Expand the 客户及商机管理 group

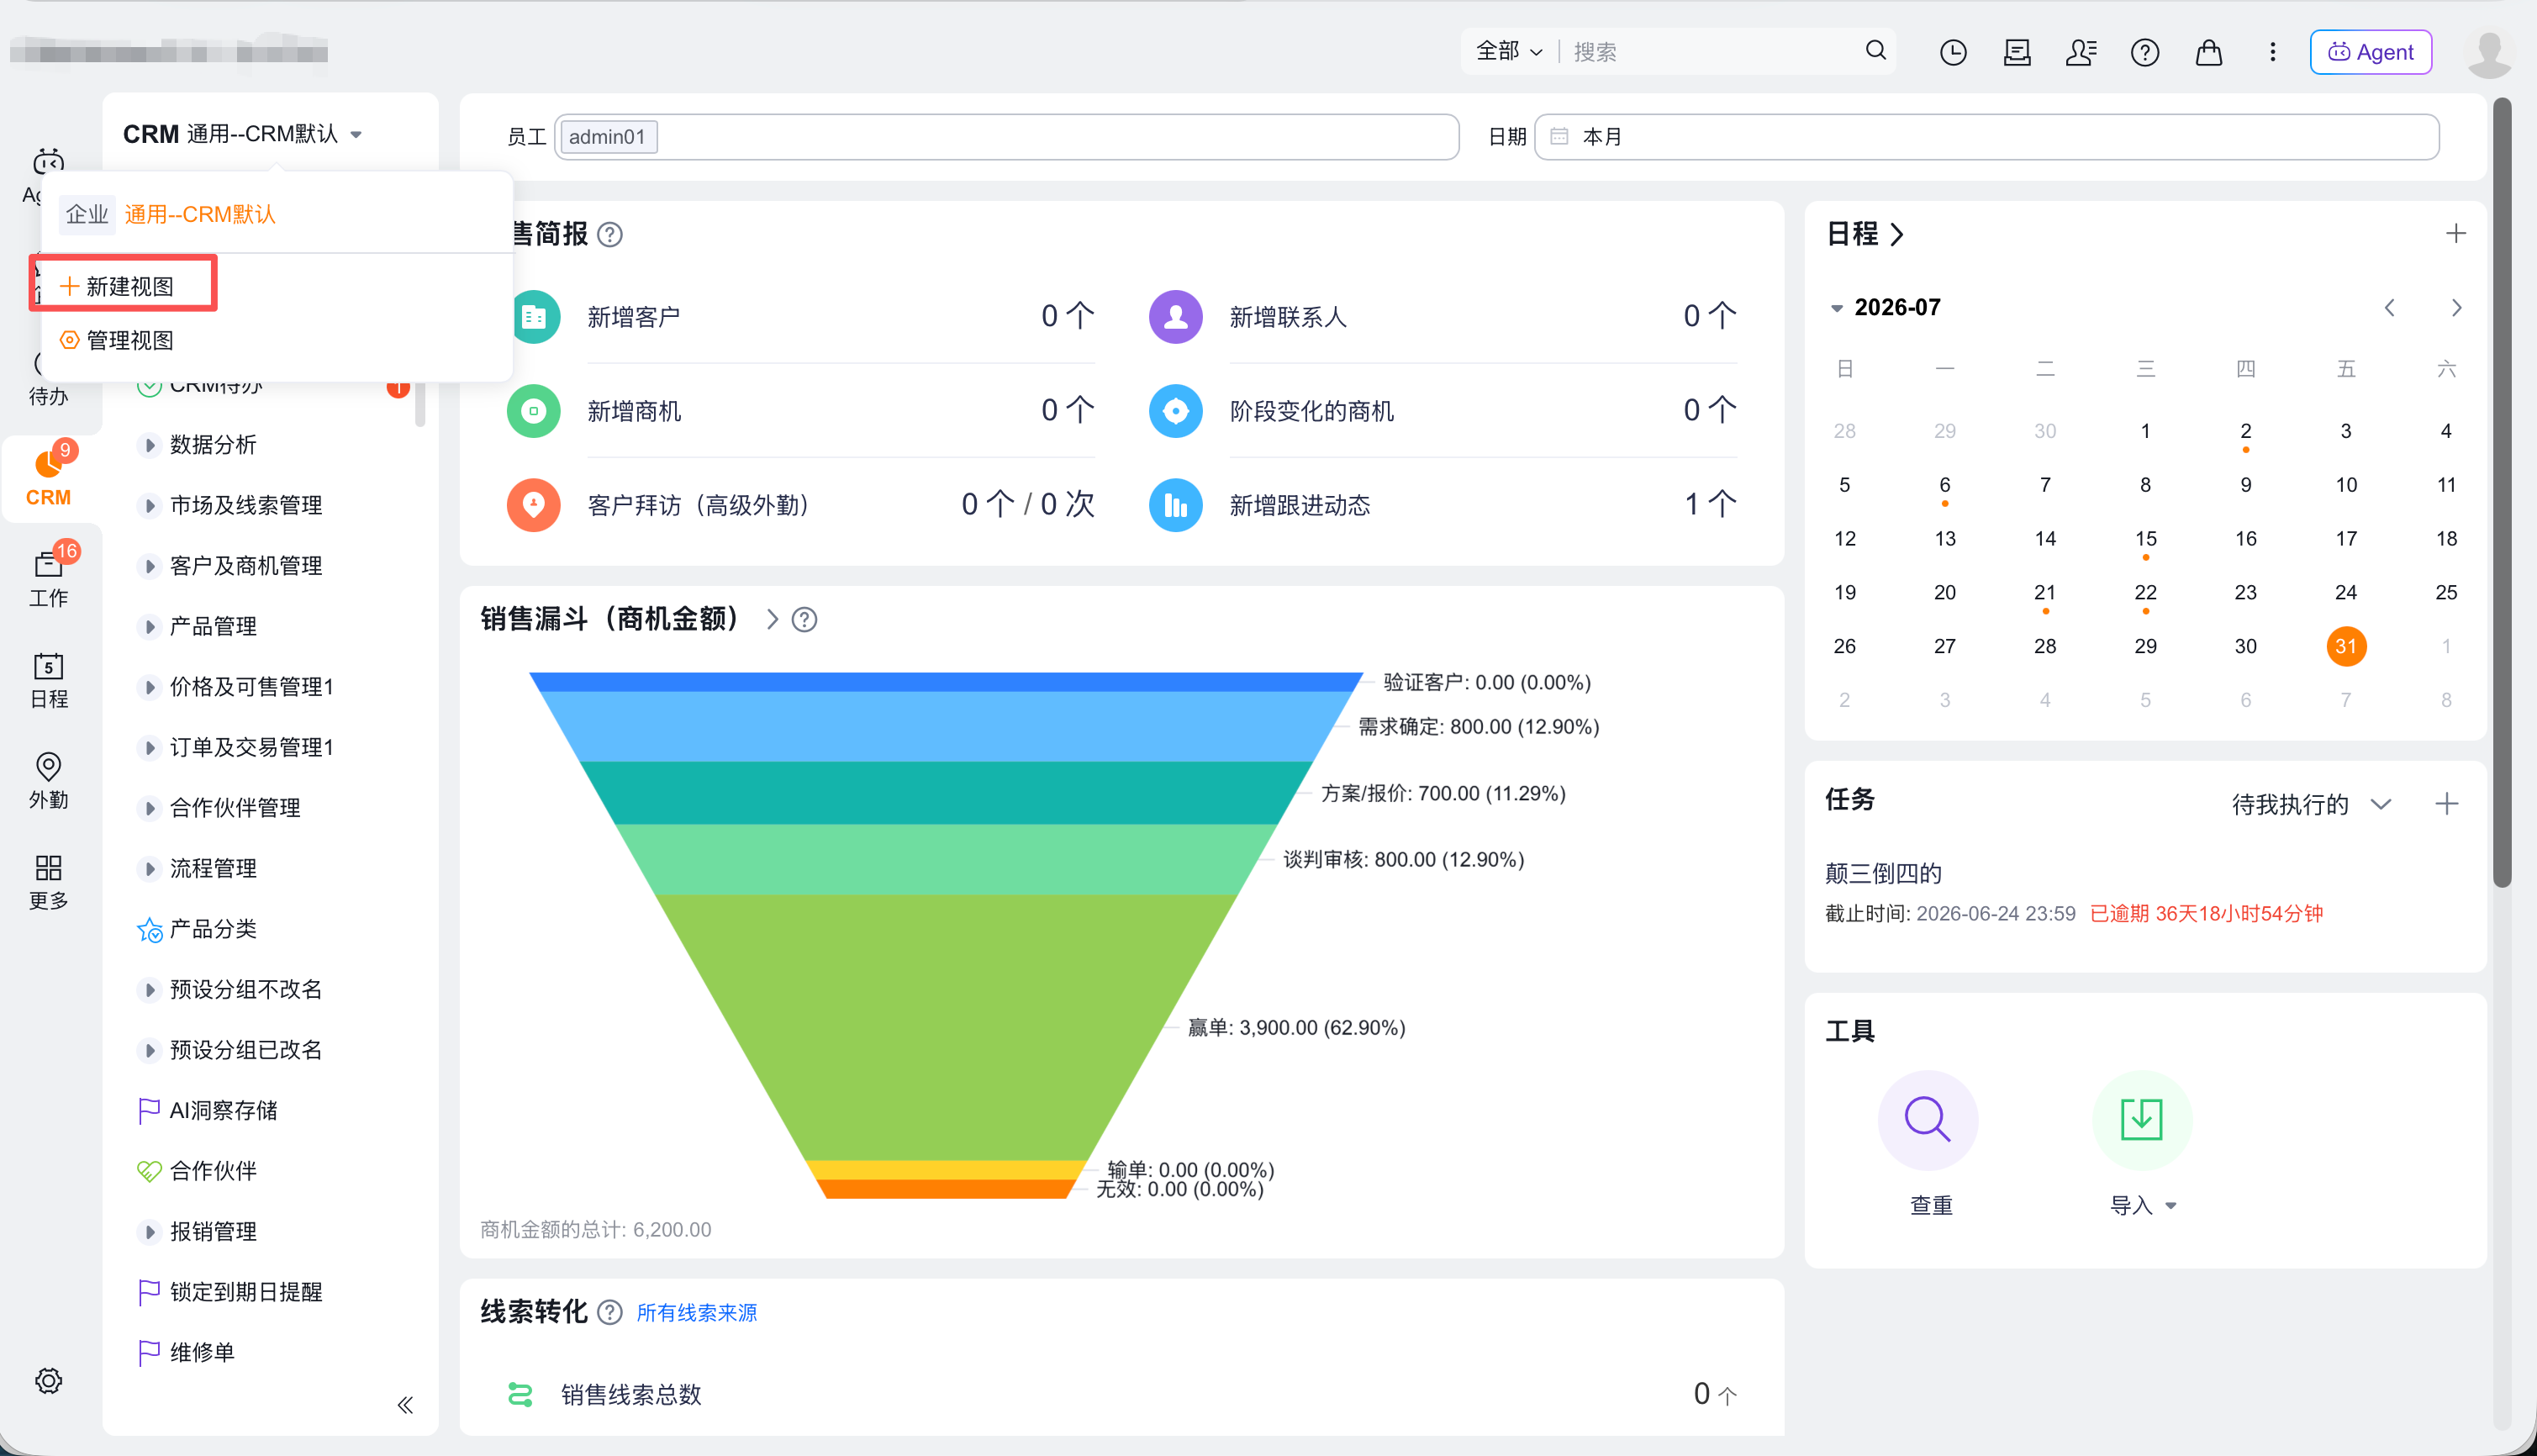tap(149, 566)
